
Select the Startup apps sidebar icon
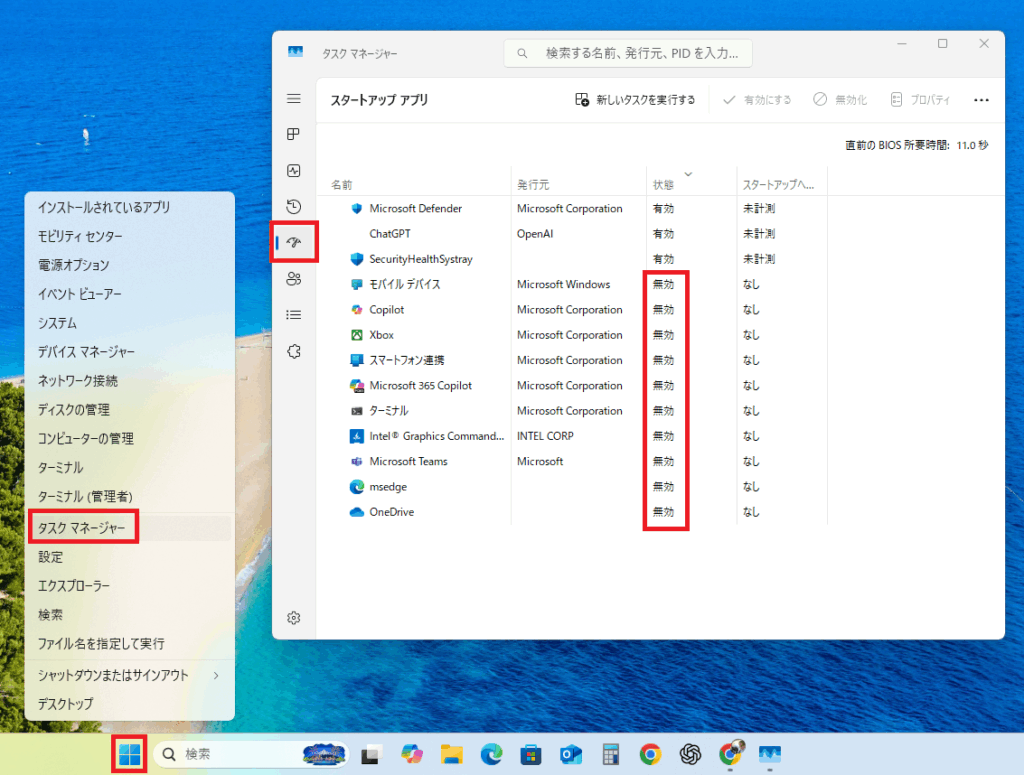pyautogui.click(x=294, y=243)
